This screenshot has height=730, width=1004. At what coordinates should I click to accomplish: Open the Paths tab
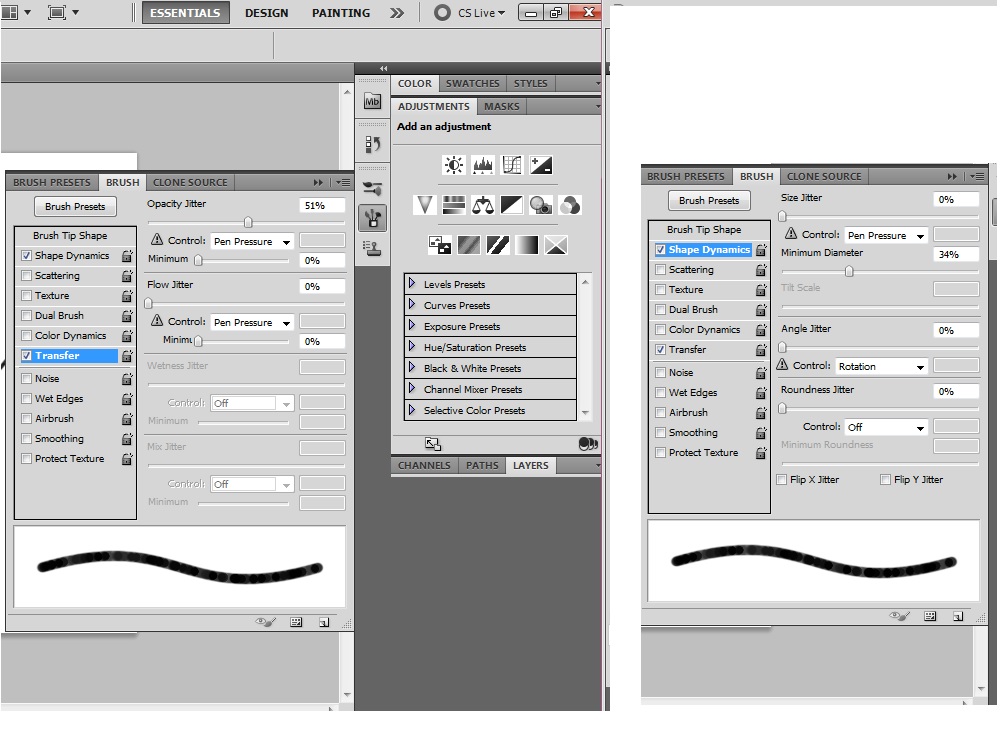coord(482,466)
